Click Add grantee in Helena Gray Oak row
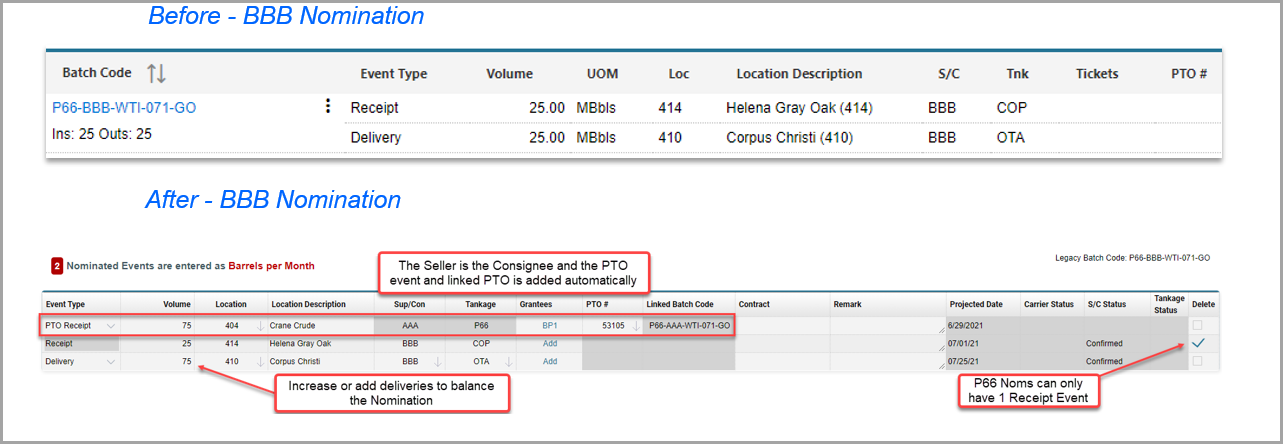1283x444 pixels. (x=549, y=343)
